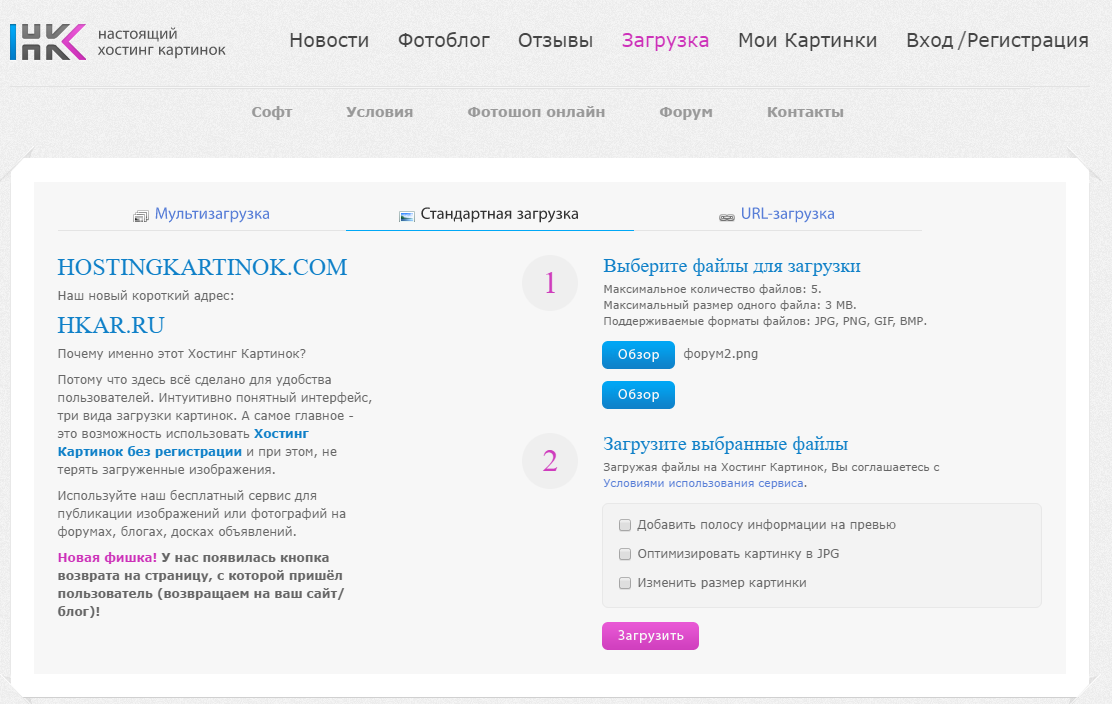
Task: Enable Добавить полосу информации на превью checkbox
Action: coord(625,525)
